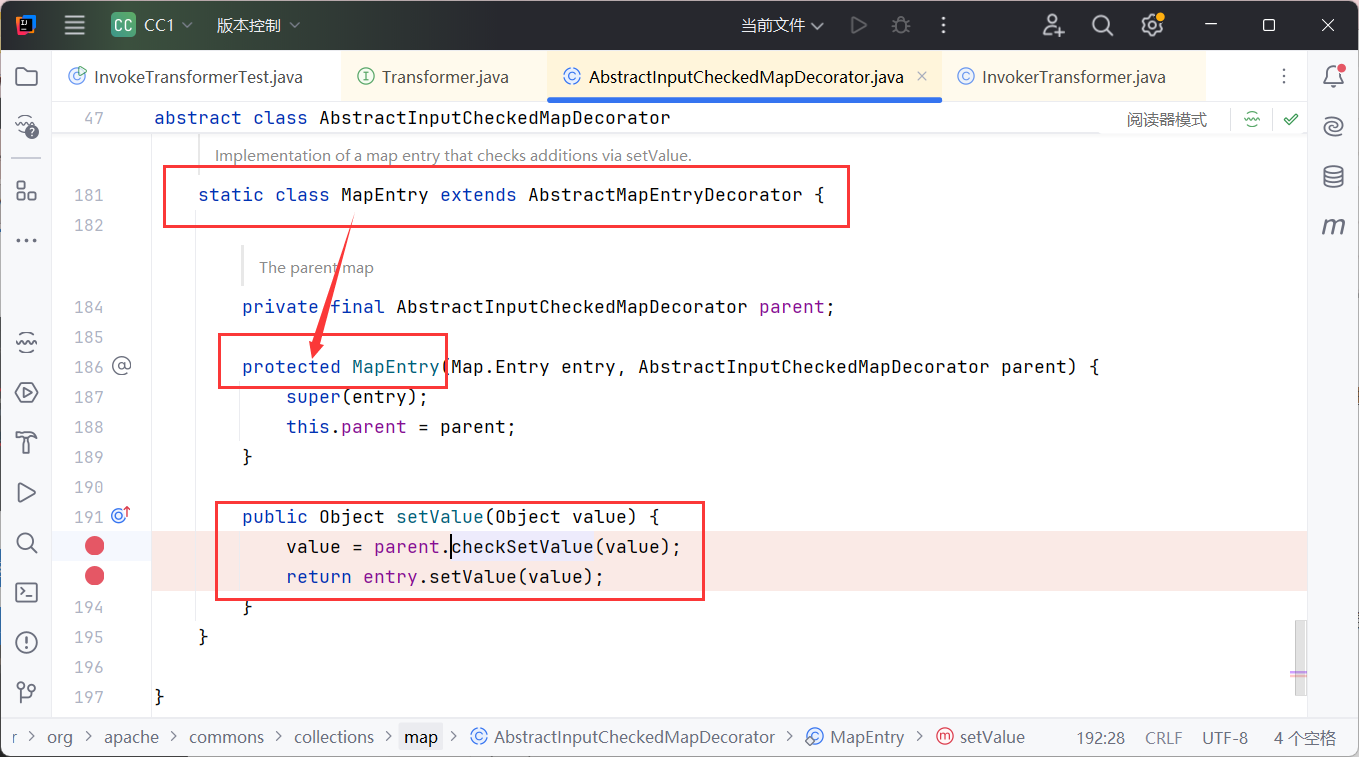Open the Terminal tool window
Viewport: 1359px width, 757px height.
coord(27,592)
